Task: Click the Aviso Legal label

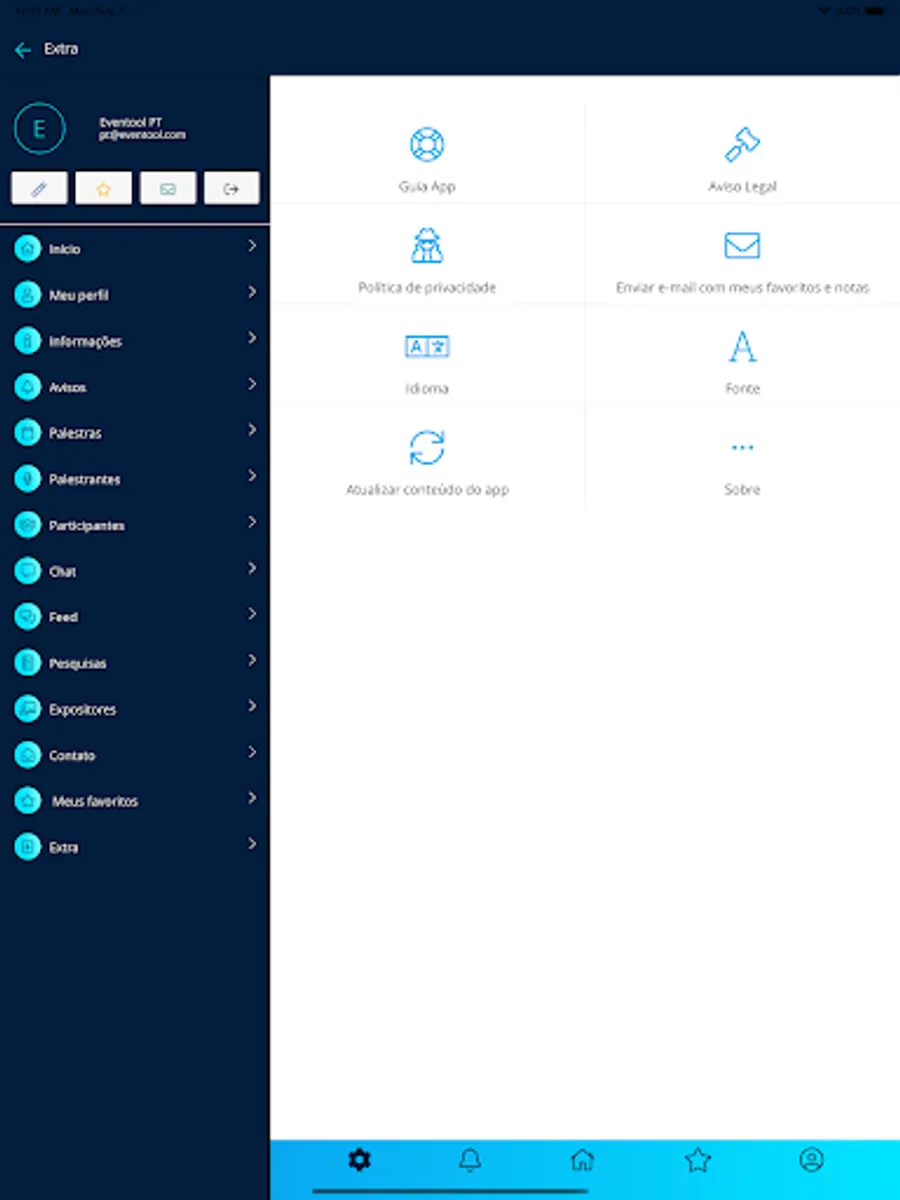Action: [742, 187]
